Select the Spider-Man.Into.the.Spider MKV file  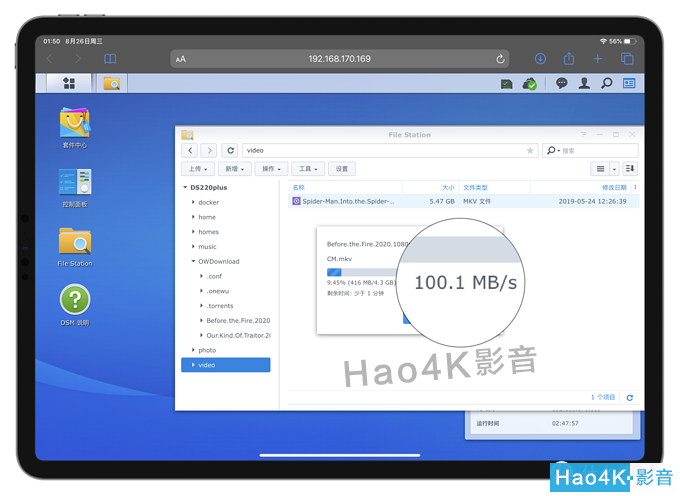(463, 201)
